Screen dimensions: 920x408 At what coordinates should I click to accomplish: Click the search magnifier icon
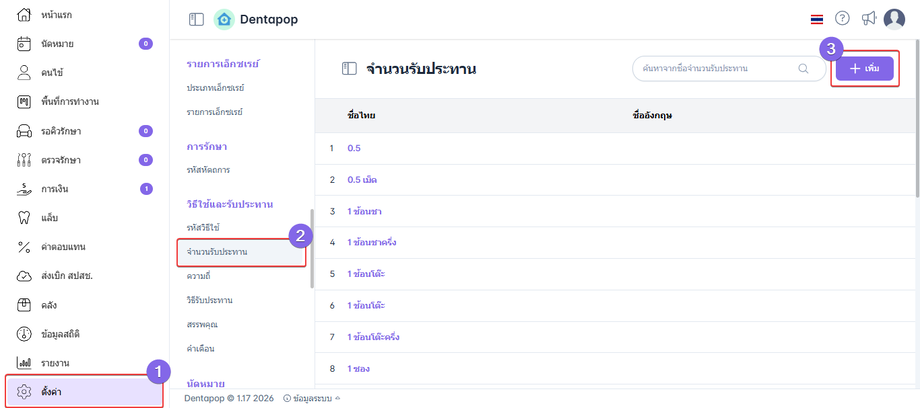tap(803, 69)
